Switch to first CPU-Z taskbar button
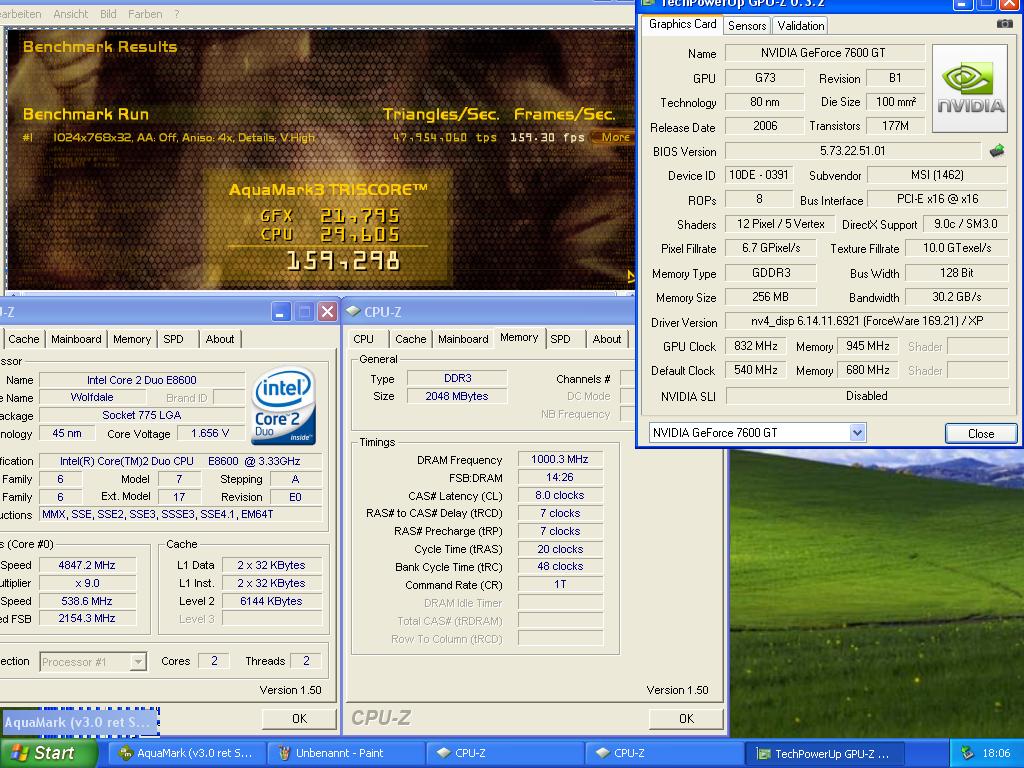1024x768 pixels. tap(505, 753)
